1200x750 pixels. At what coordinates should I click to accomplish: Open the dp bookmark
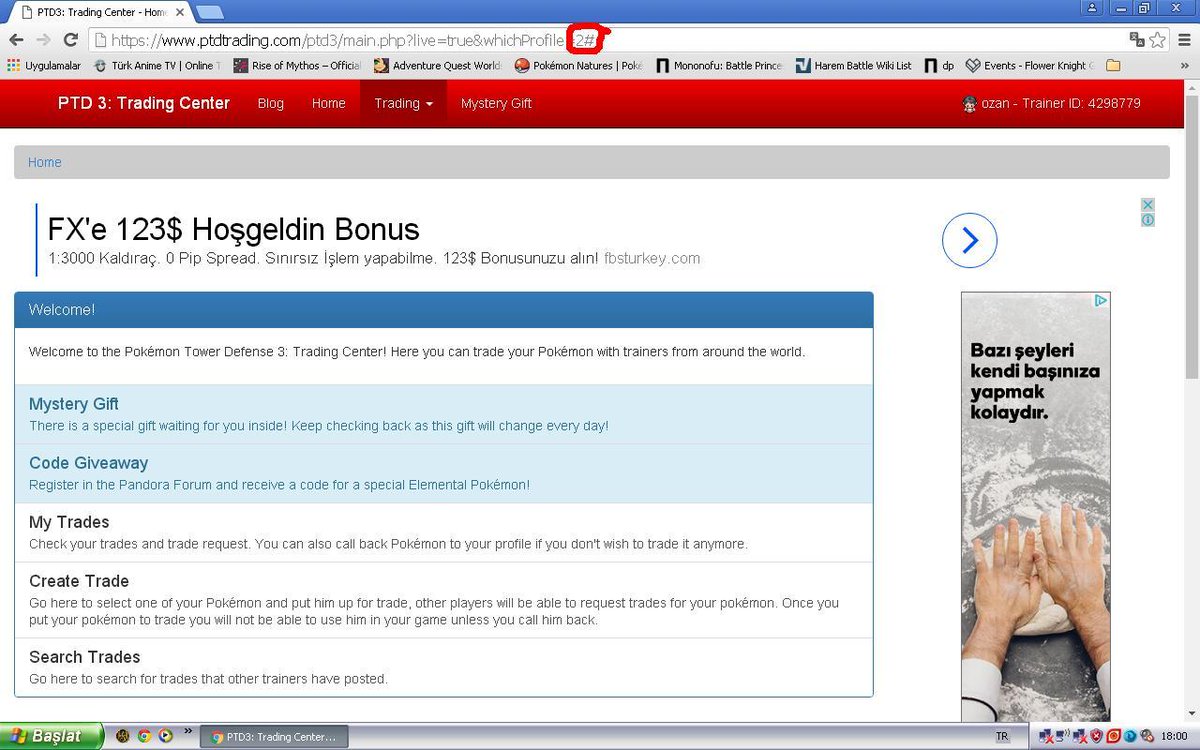click(940, 65)
